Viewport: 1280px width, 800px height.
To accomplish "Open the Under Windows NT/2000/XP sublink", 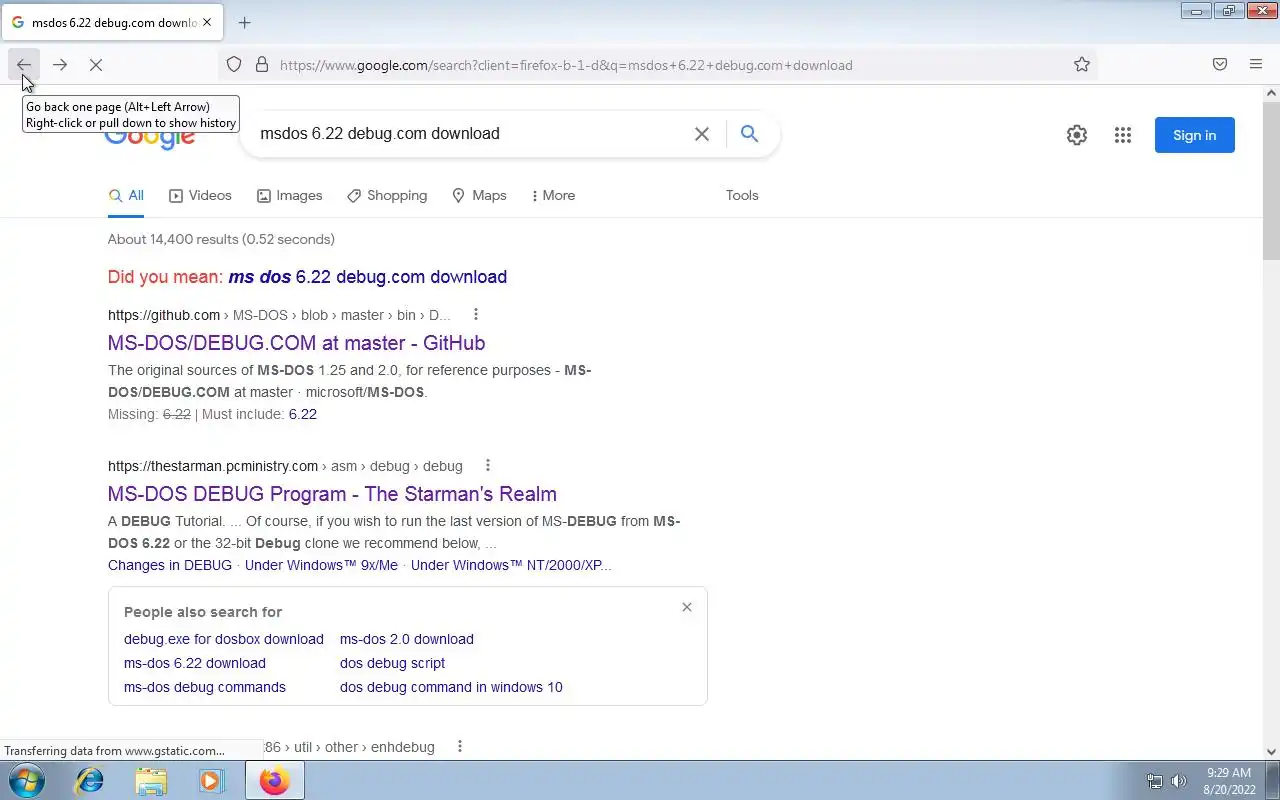I will [511, 565].
